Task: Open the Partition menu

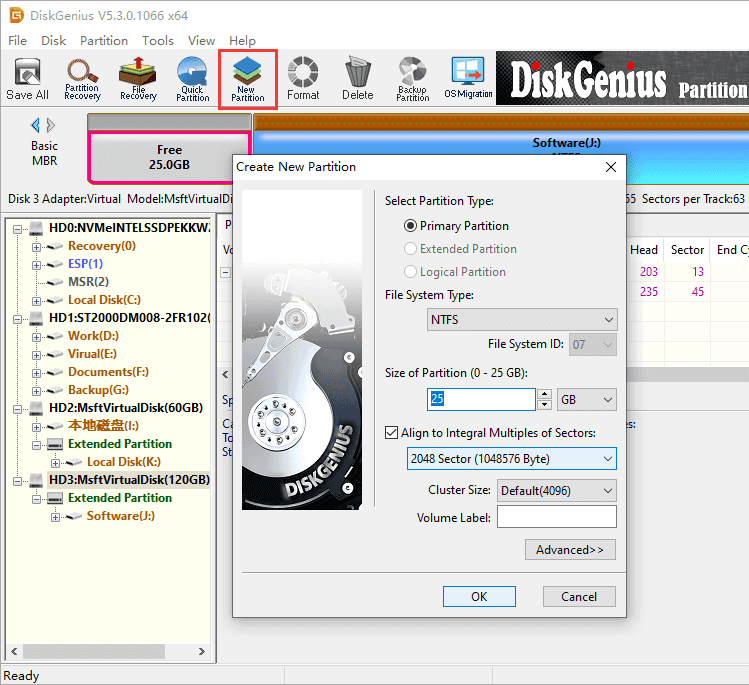Action: (104, 41)
